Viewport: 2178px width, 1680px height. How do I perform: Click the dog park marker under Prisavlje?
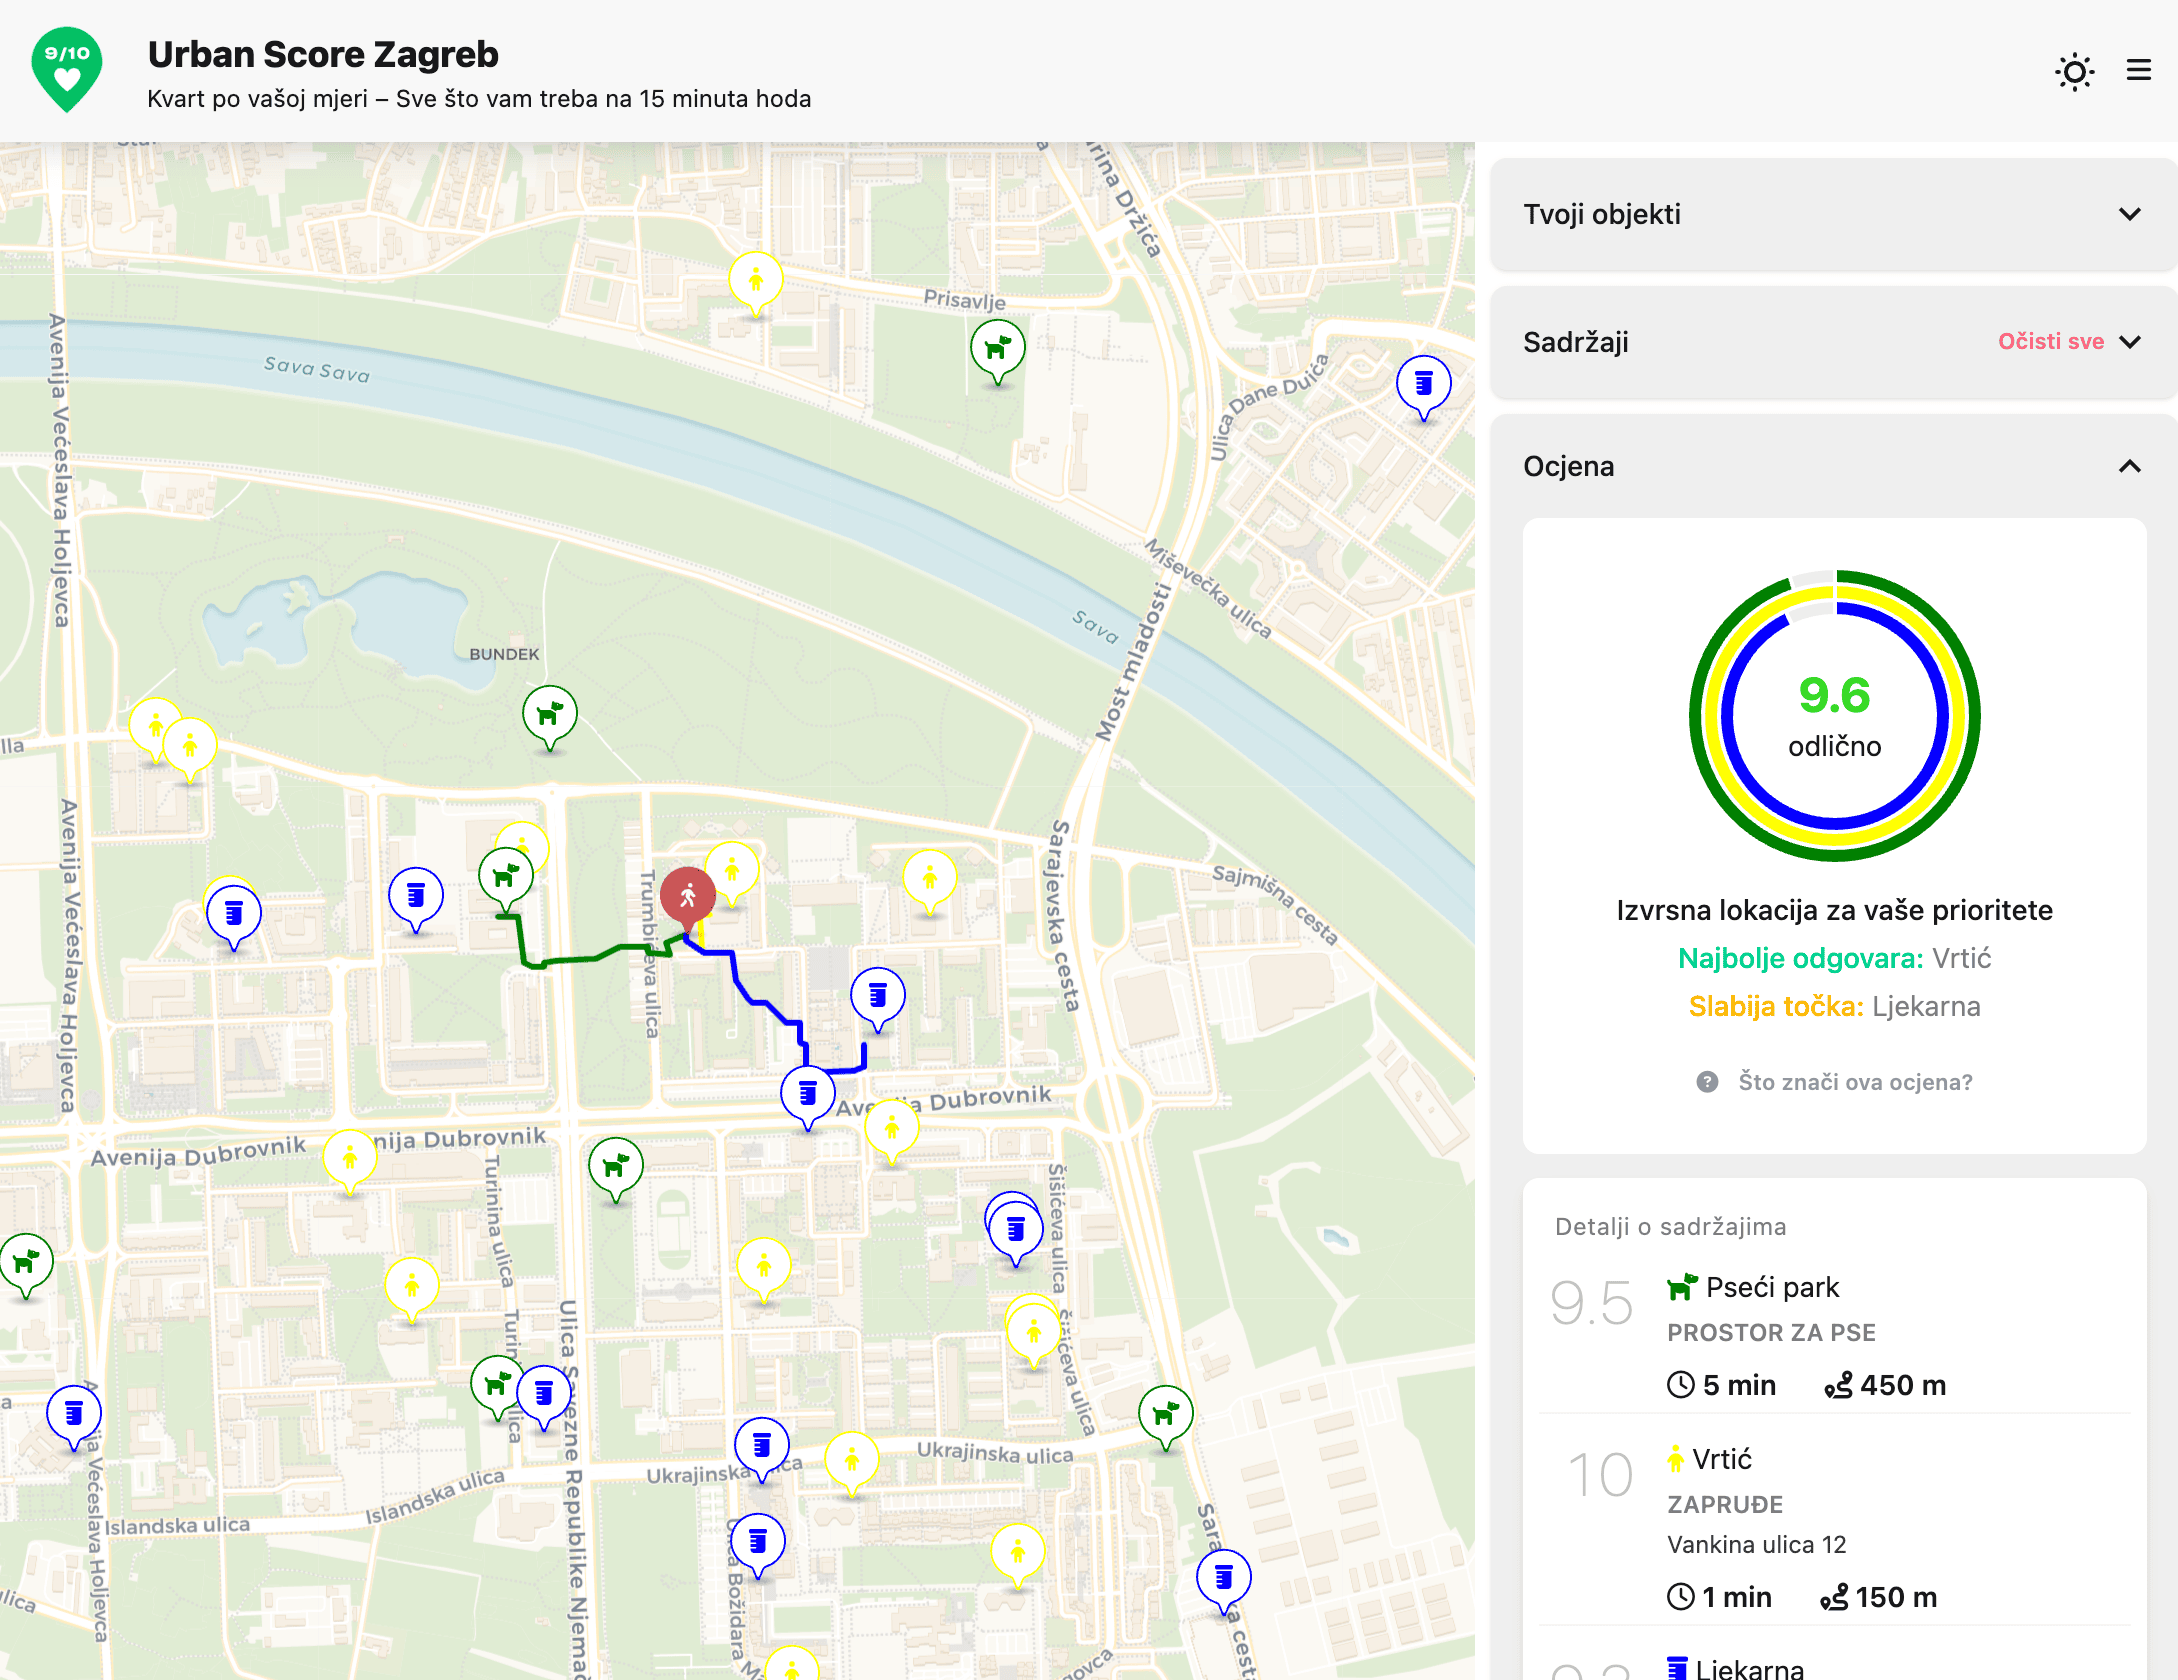pyautogui.click(x=997, y=350)
